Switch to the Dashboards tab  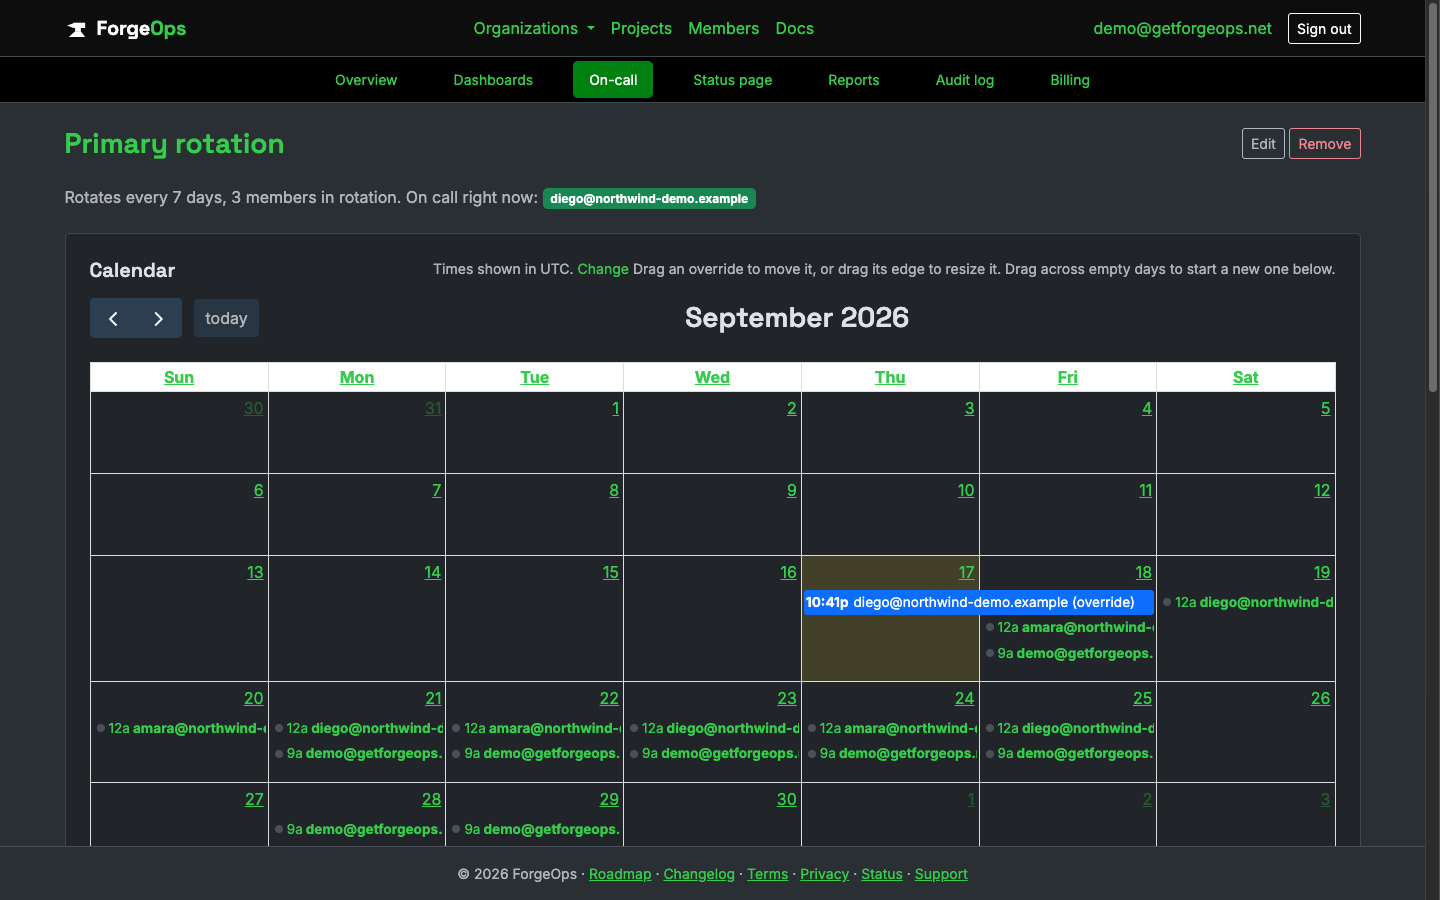tap(493, 80)
